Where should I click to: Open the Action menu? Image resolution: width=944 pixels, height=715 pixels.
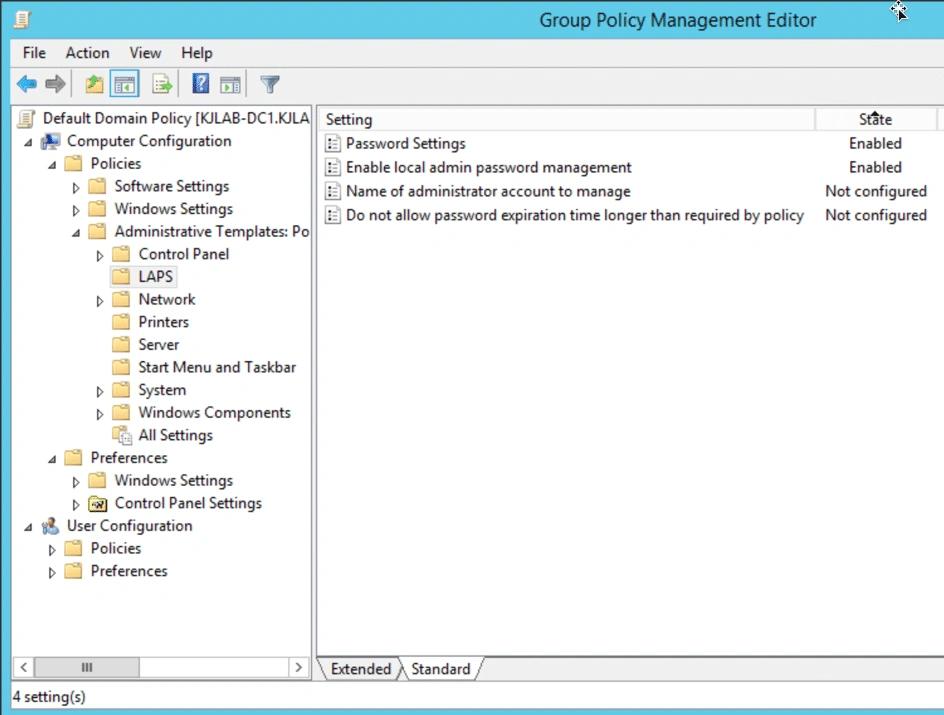pyautogui.click(x=87, y=53)
